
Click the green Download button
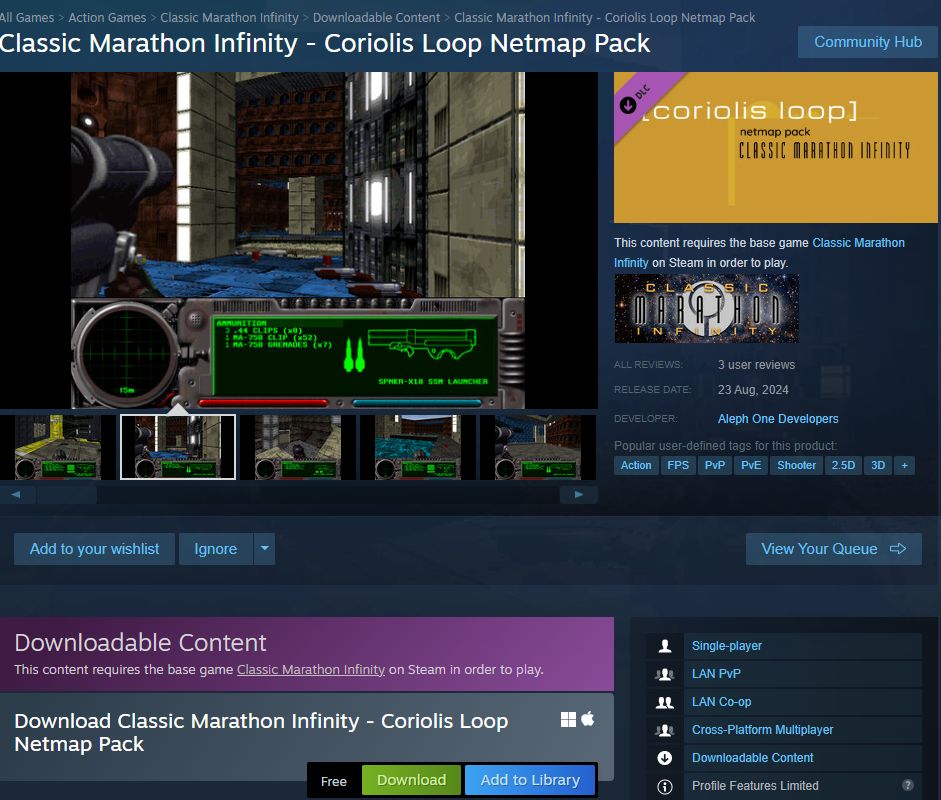pos(411,780)
